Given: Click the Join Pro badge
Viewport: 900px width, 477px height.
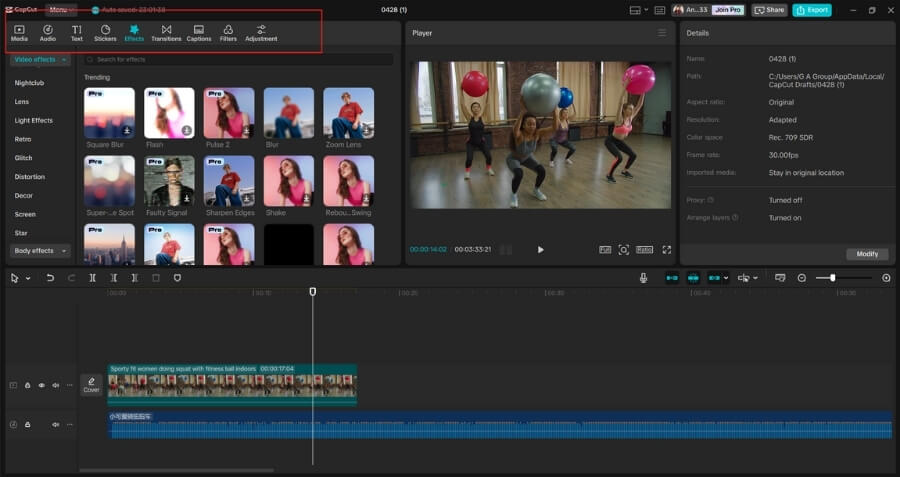Looking at the screenshot, I should 727,10.
